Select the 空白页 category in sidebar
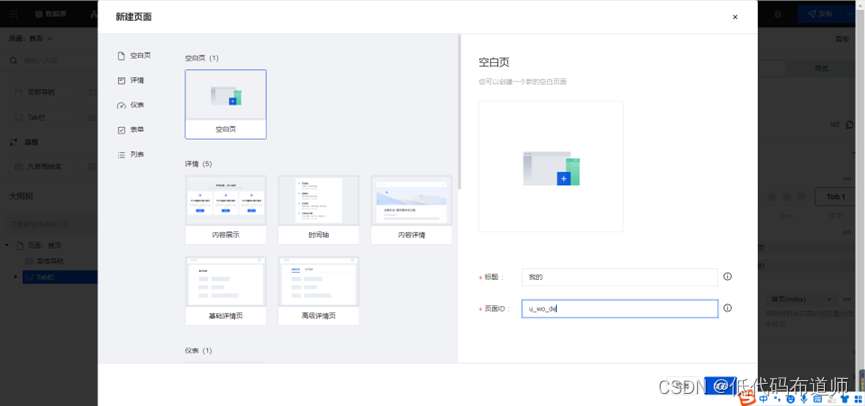Image resolution: width=865 pixels, height=406 pixels. (134, 56)
